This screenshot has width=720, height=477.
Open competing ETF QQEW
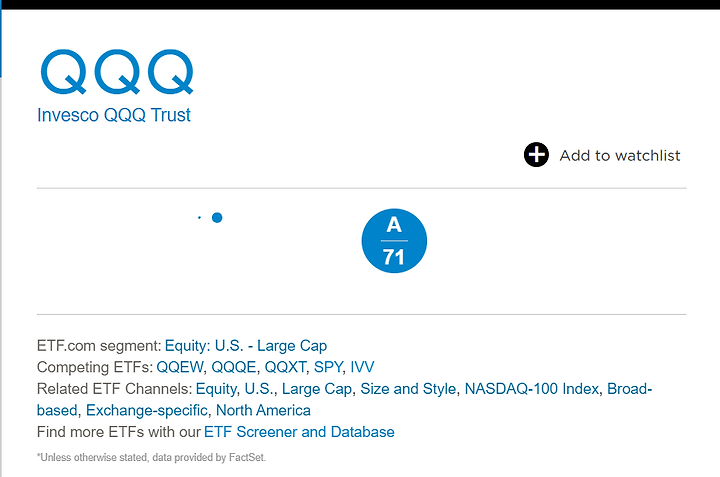[x=180, y=367]
